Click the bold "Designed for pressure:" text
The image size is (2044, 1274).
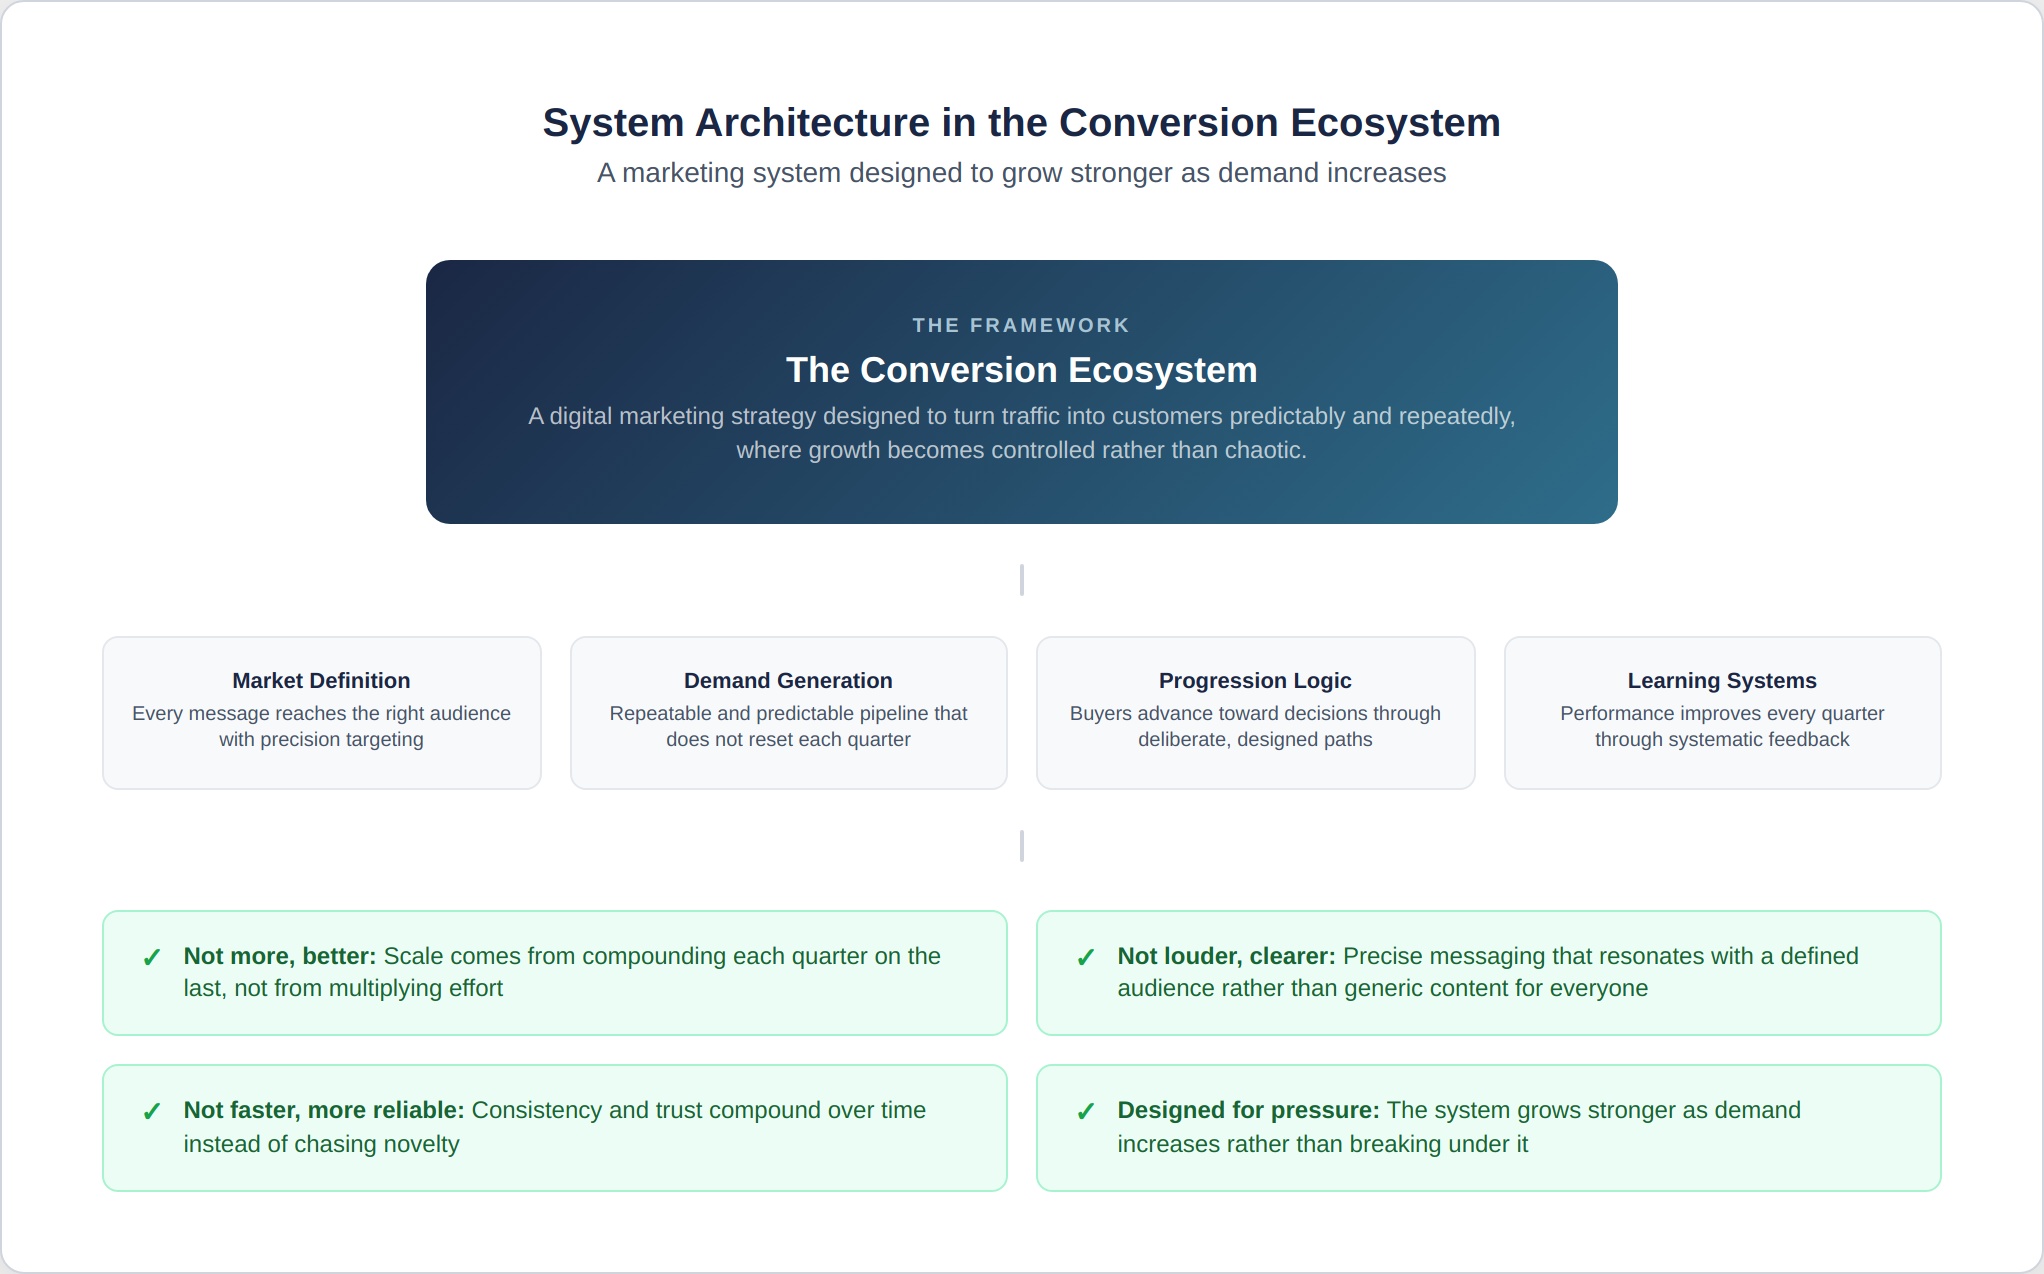[1248, 1110]
